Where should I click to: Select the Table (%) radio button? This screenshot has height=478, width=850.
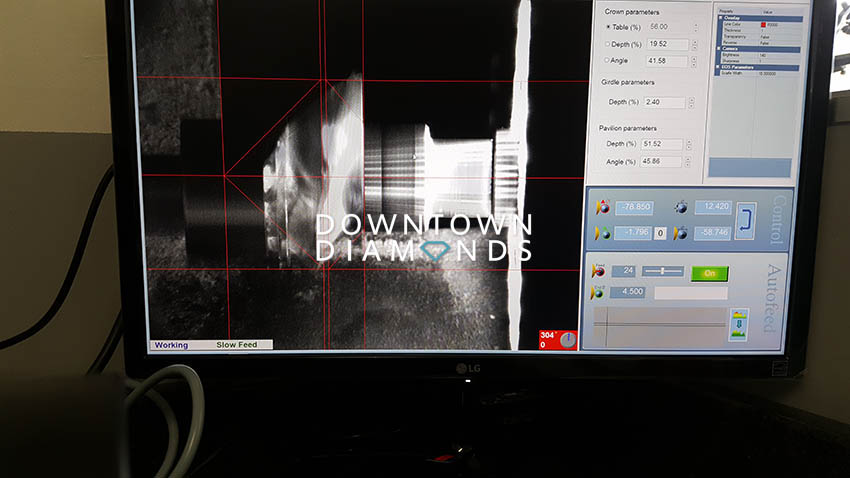(608, 27)
